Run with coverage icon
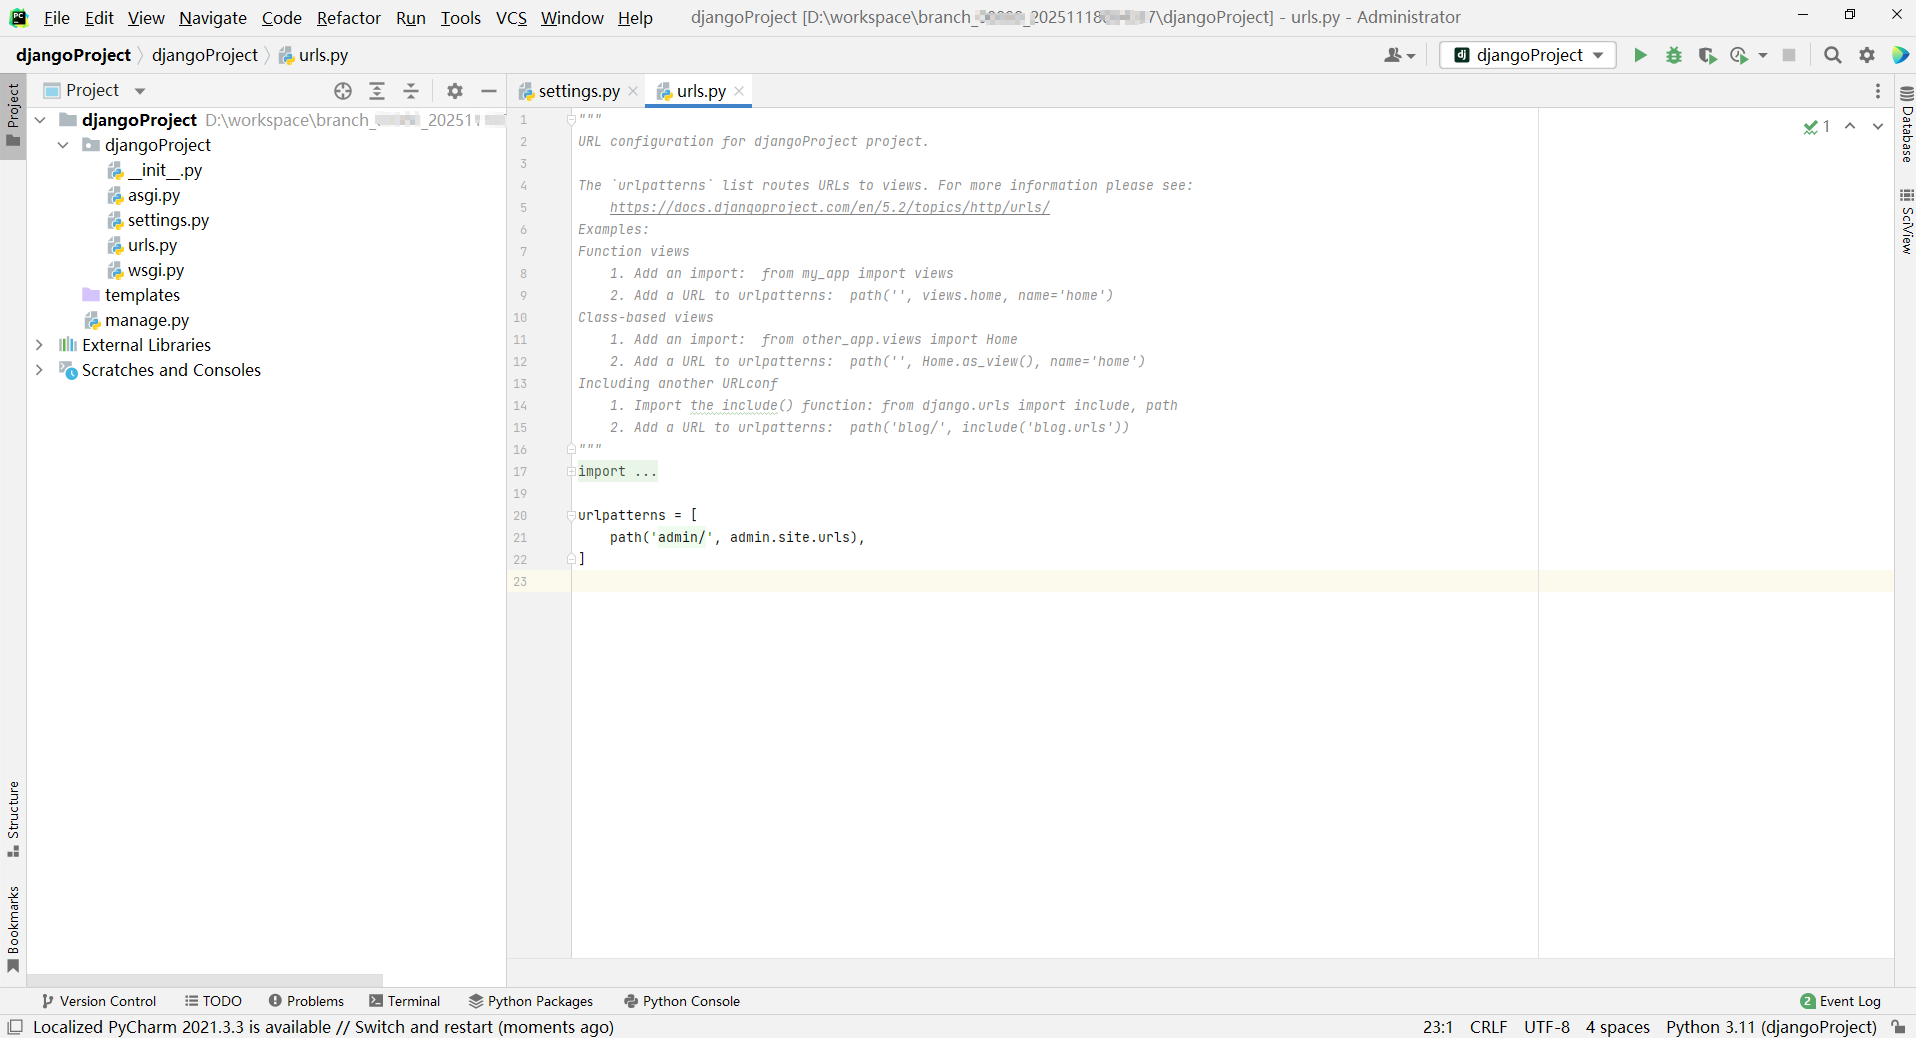1916x1038 pixels. [x=1707, y=55]
